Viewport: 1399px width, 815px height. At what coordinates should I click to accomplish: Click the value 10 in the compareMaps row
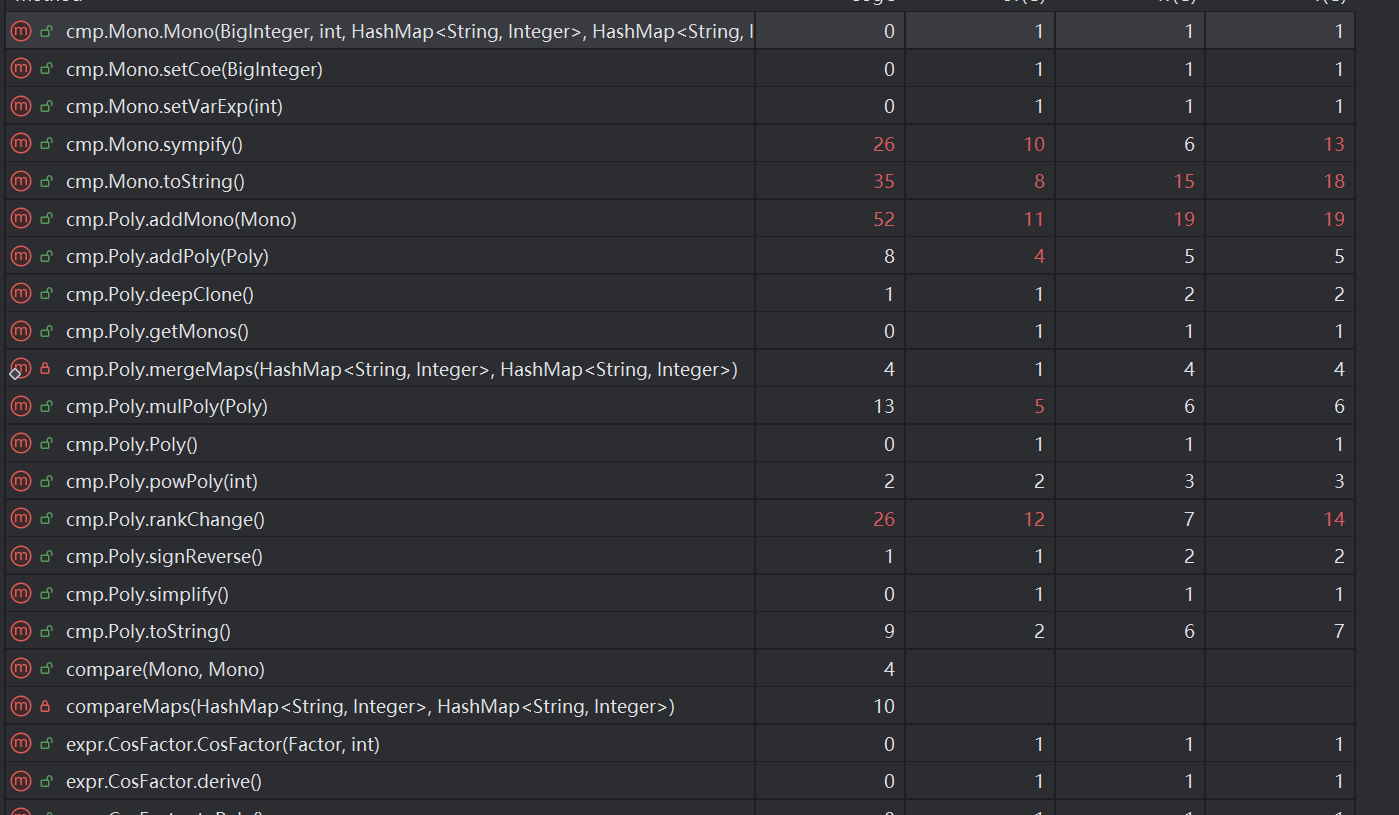883,707
